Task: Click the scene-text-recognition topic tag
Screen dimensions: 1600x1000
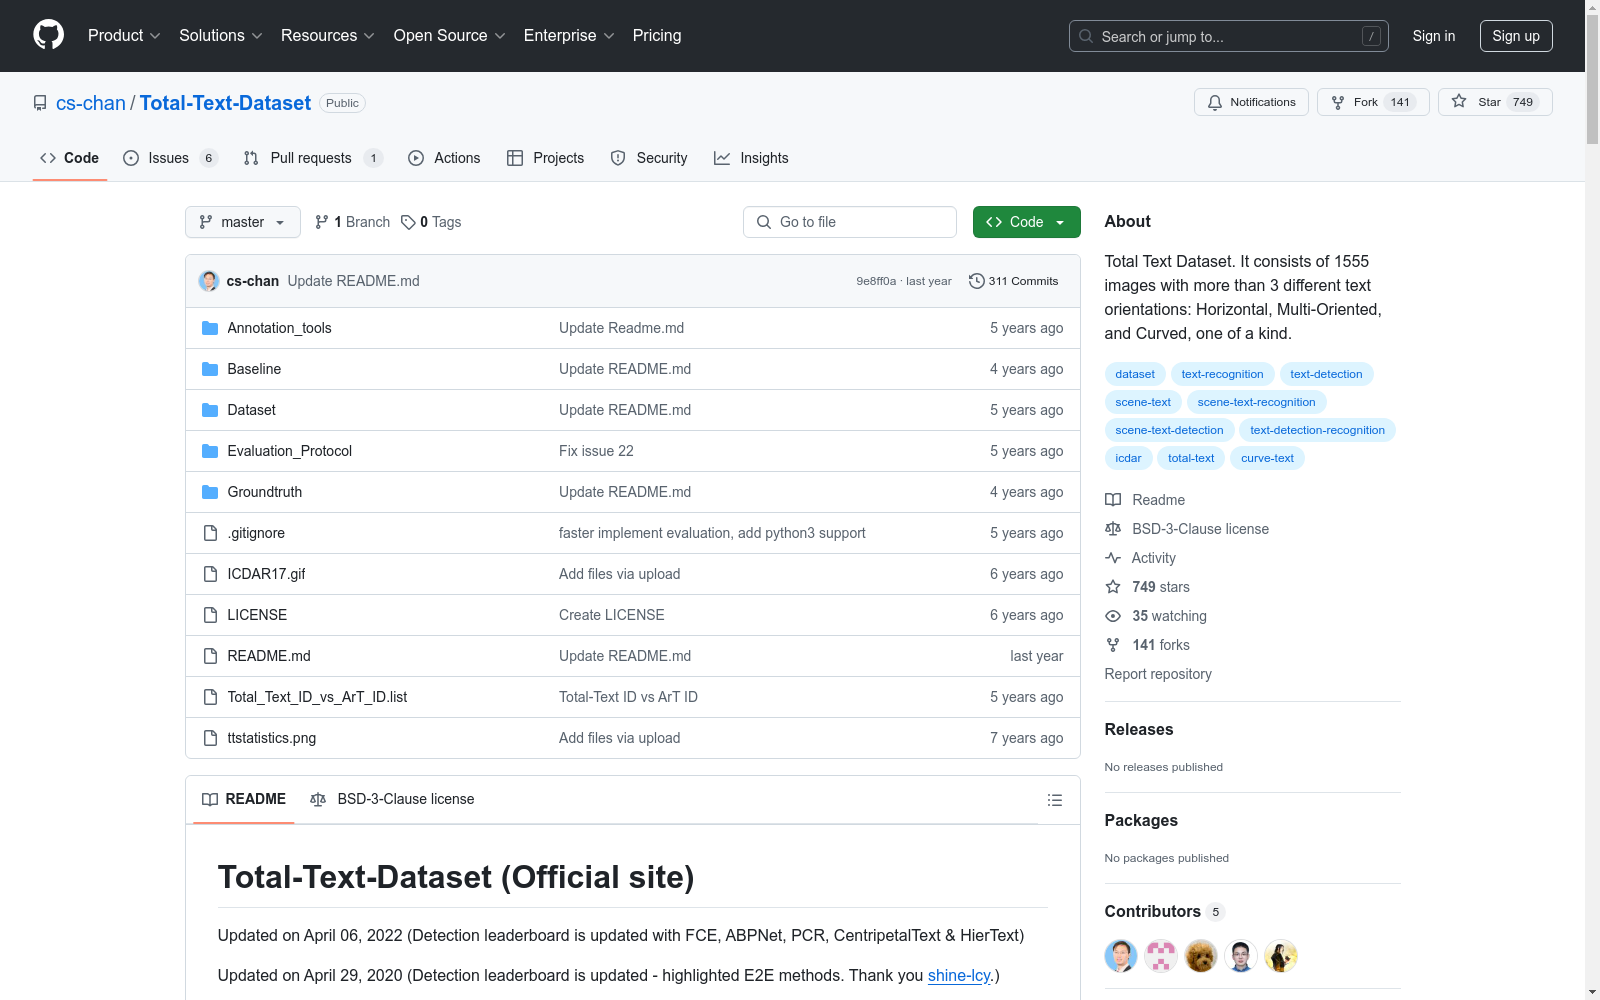Action: [1256, 402]
